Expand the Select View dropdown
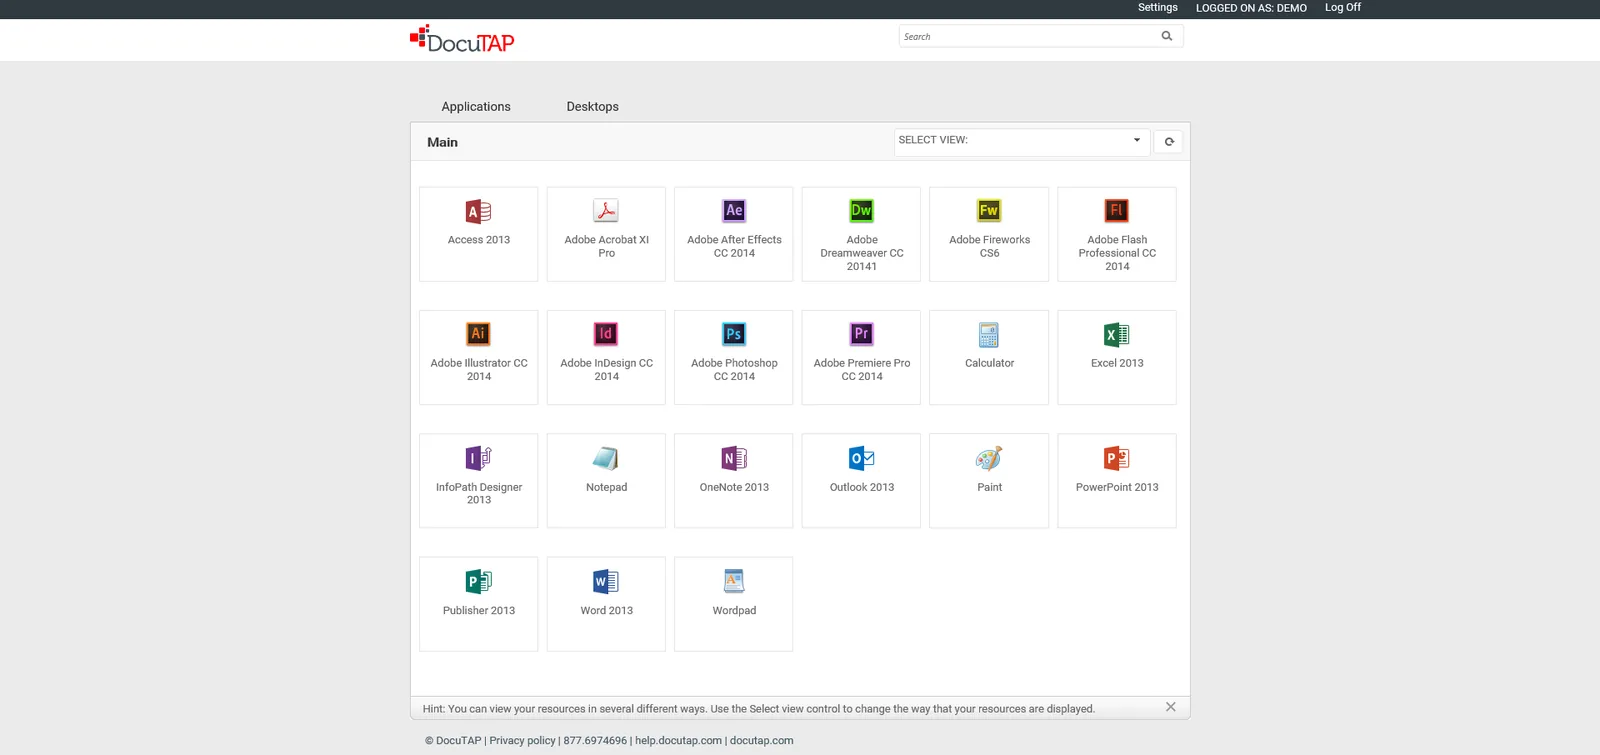Viewport: 1600px width, 755px height. pyautogui.click(x=1021, y=141)
